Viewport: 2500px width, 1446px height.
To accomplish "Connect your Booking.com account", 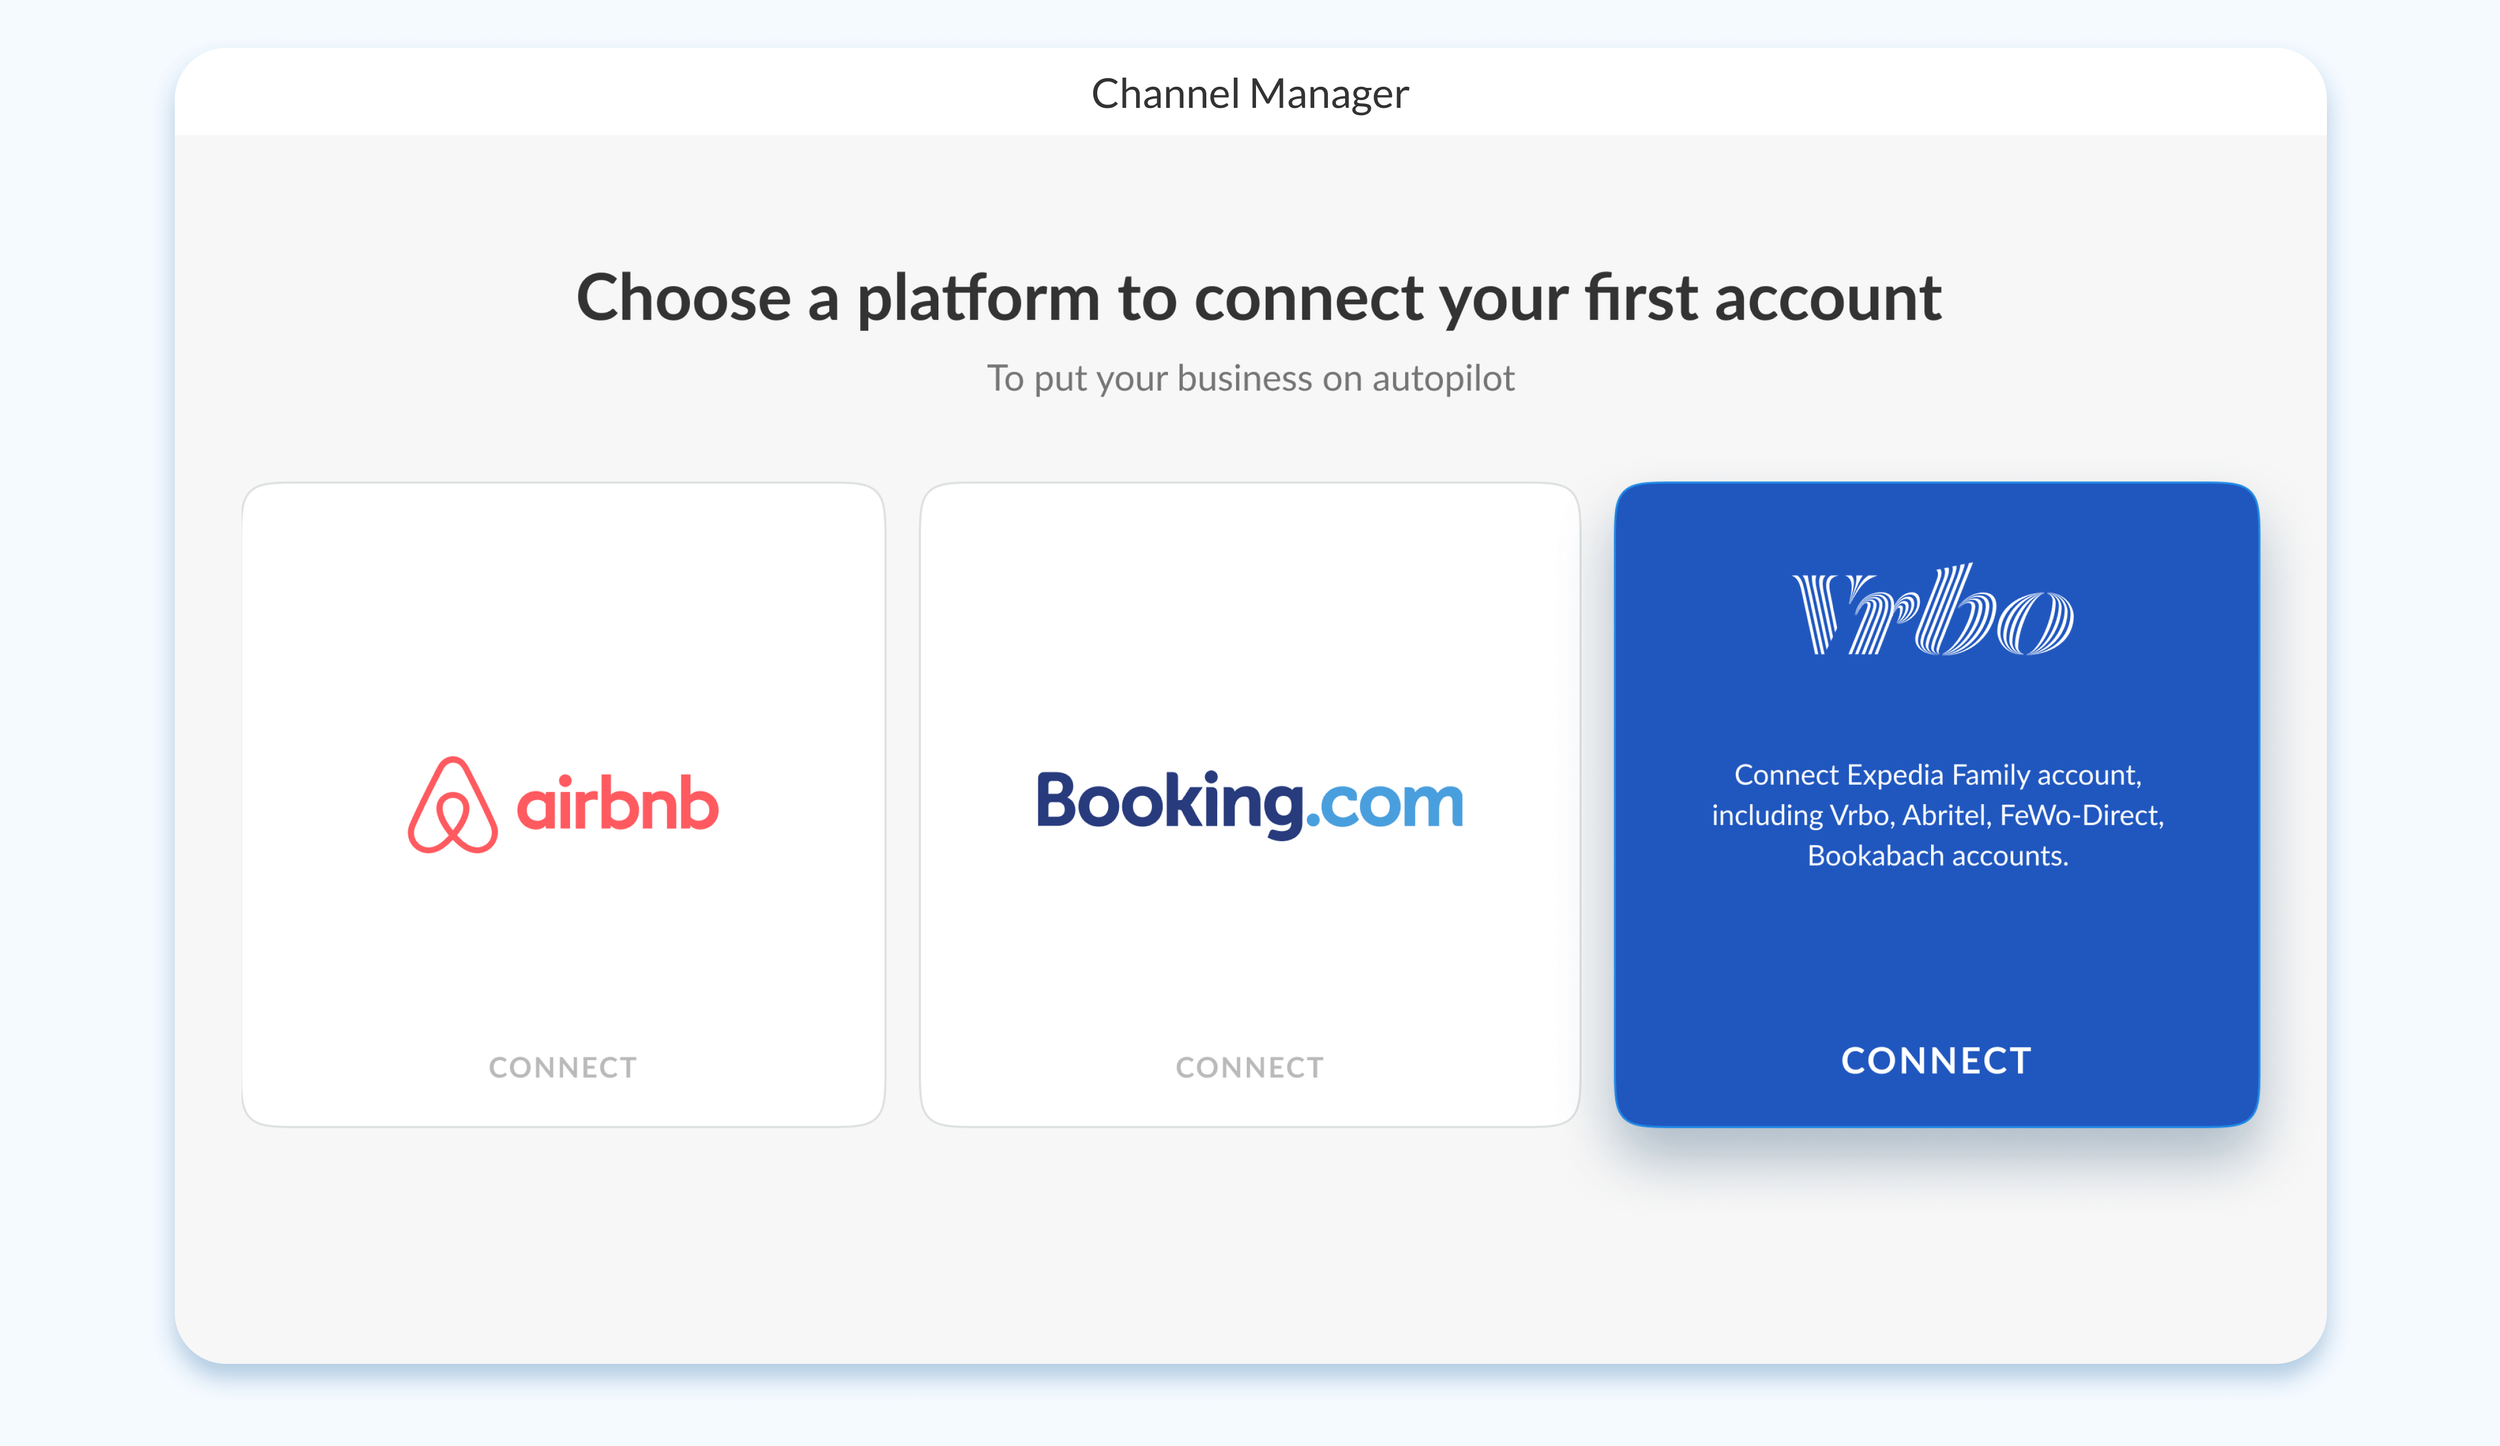I will (1250, 1068).
